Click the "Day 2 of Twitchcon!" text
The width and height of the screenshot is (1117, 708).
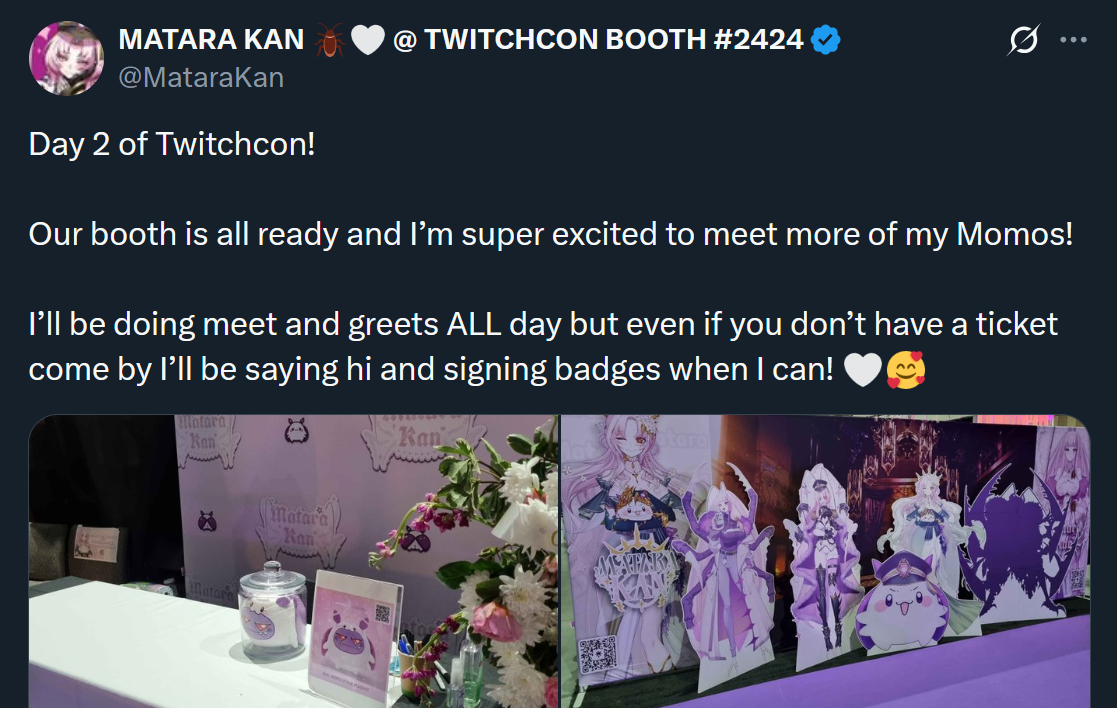tap(172, 145)
